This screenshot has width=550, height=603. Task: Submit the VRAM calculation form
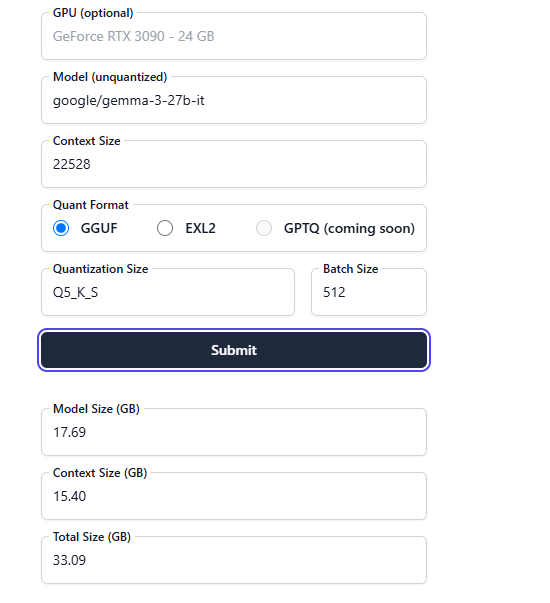pos(234,350)
